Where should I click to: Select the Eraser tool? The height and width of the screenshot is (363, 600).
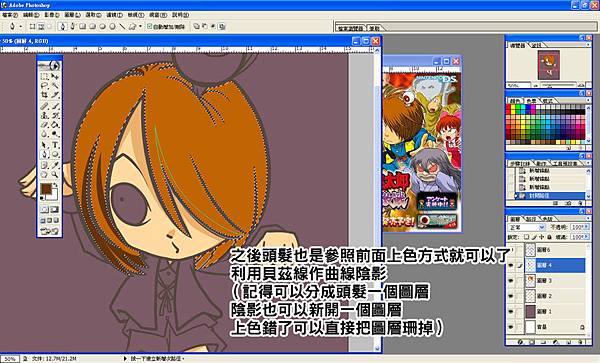[x=44, y=125]
